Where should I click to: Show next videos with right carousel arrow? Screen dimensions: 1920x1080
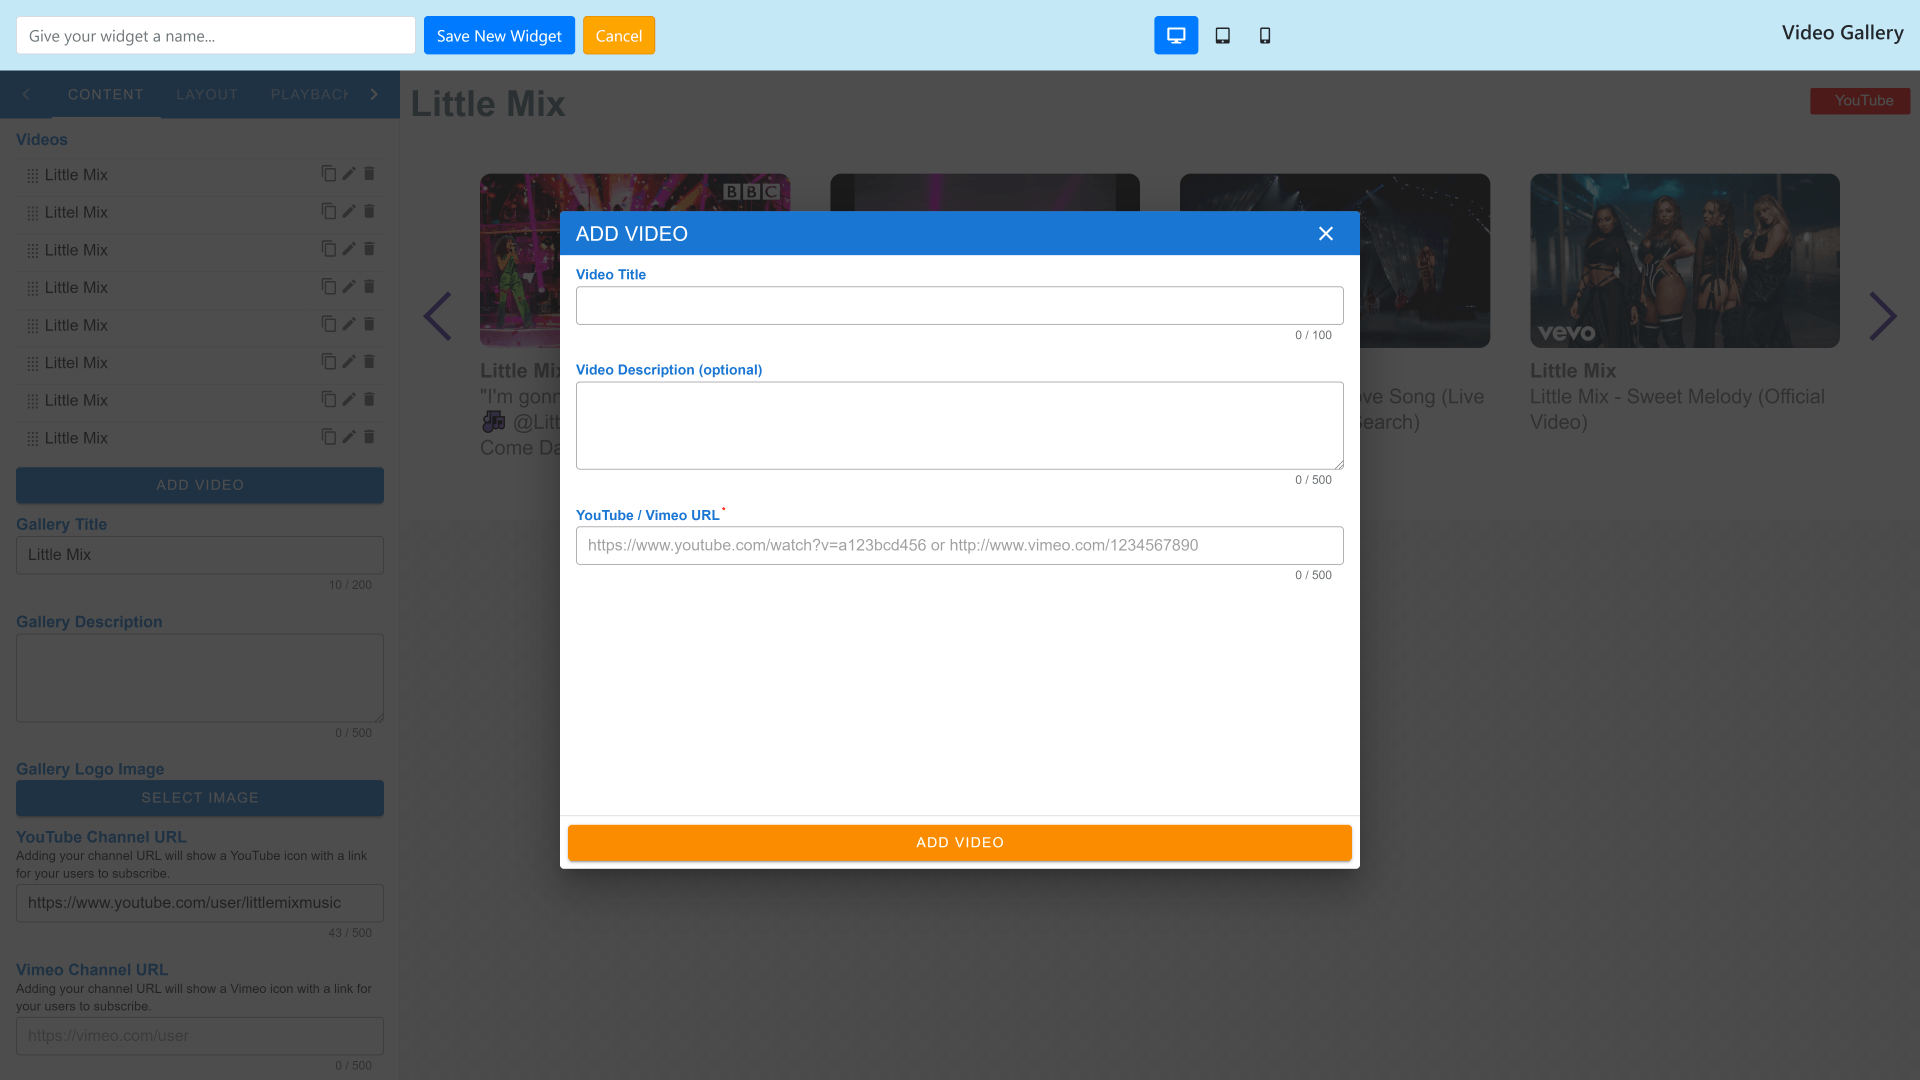pyautogui.click(x=1883, y=316)
